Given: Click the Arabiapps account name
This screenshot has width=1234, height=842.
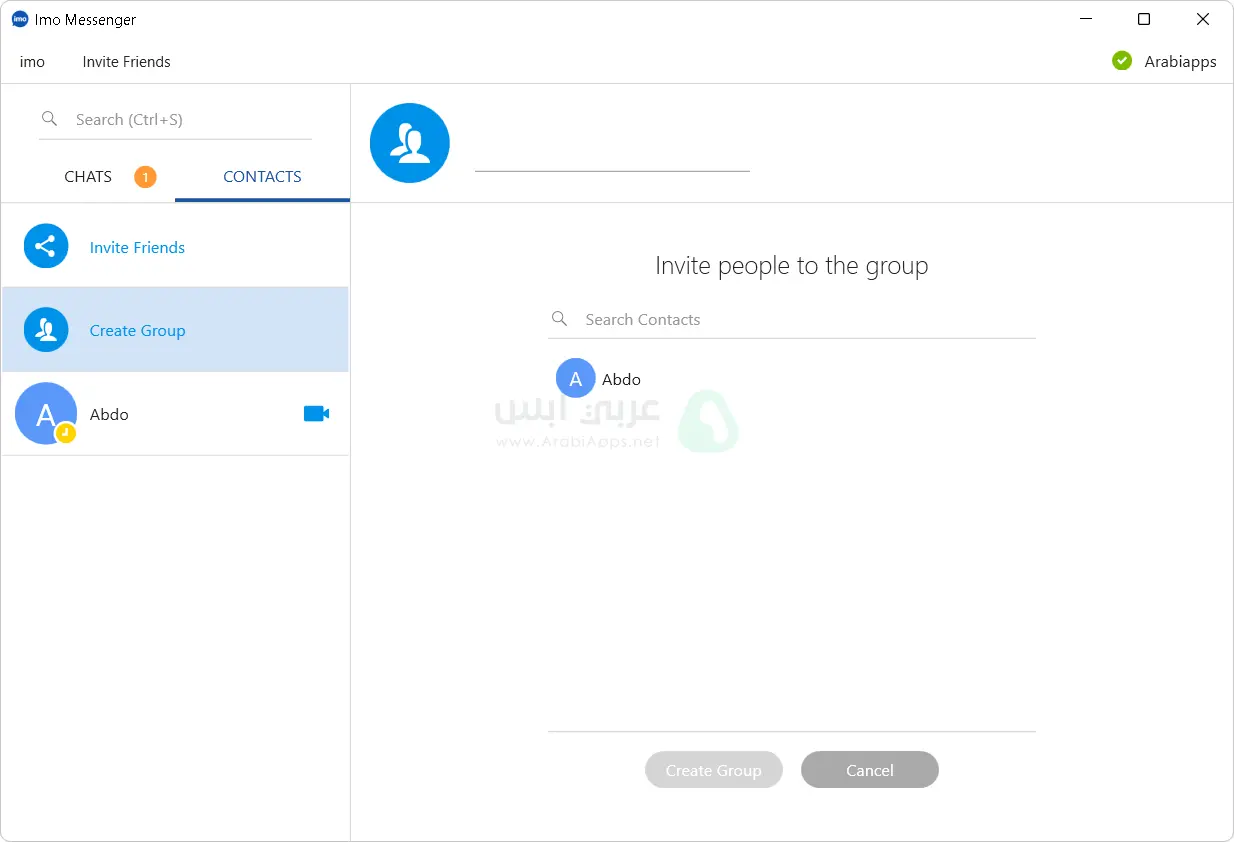Looking at the screenshot, I should point(1180,62).
